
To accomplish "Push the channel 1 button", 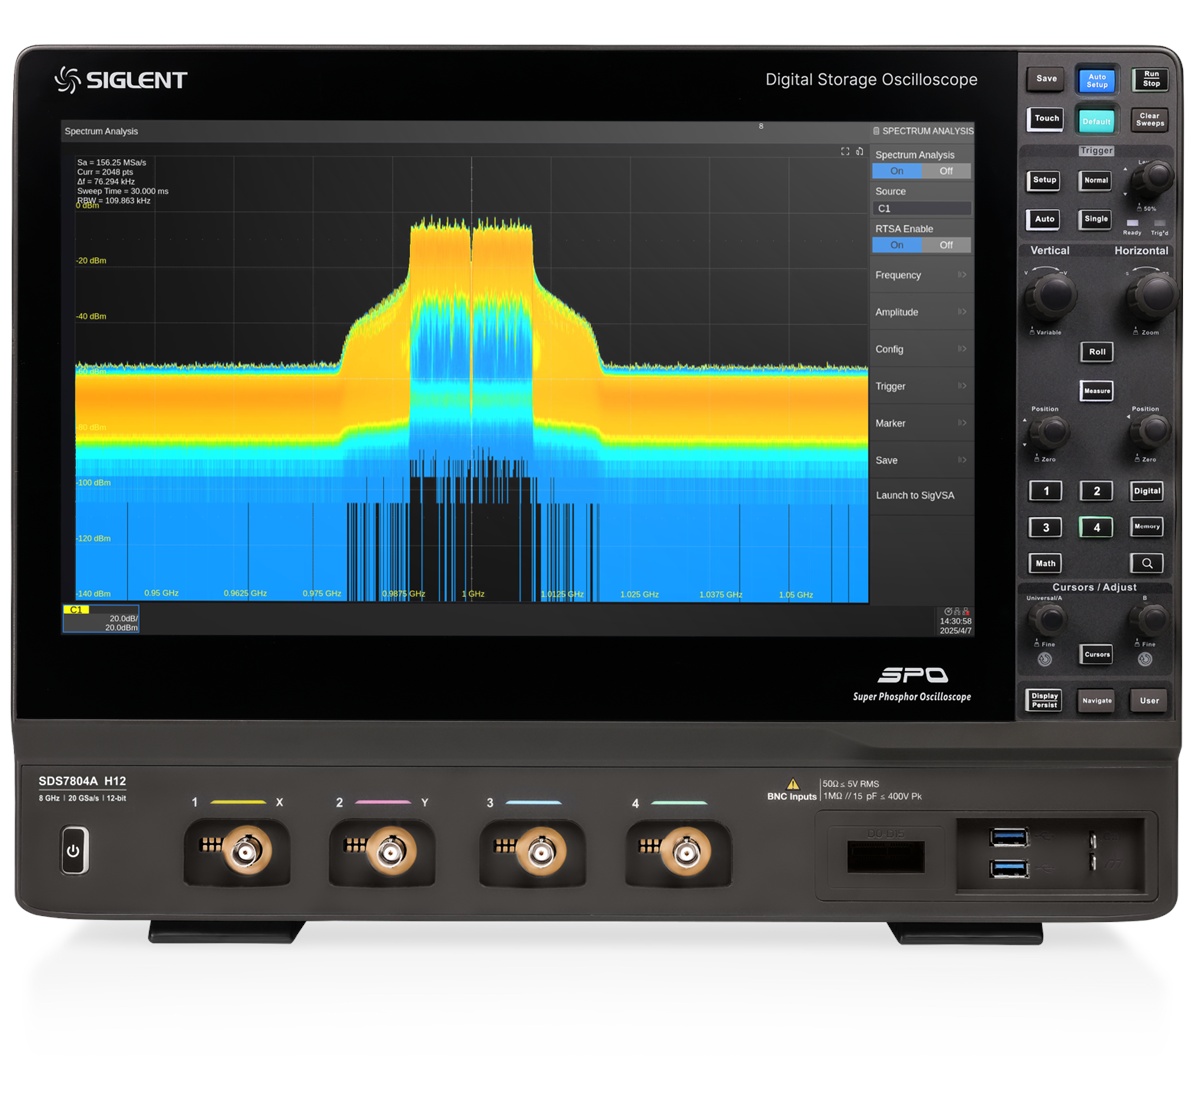I will pos(1046,491).
